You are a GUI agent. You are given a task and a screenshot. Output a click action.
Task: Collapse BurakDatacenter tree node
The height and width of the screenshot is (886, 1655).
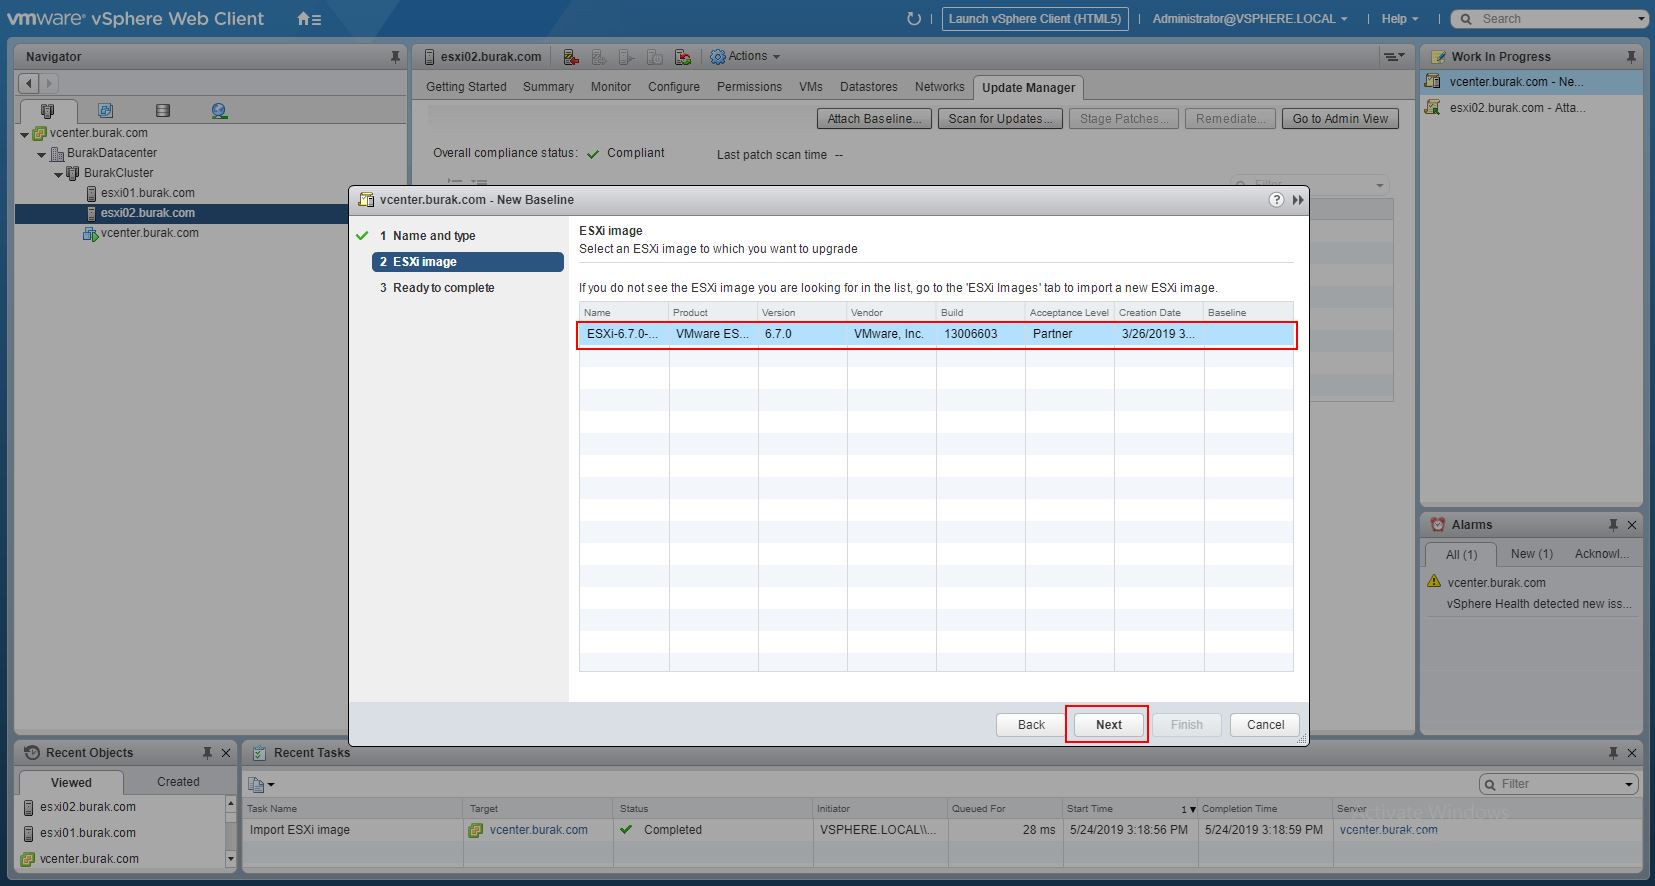coord(42,154)
